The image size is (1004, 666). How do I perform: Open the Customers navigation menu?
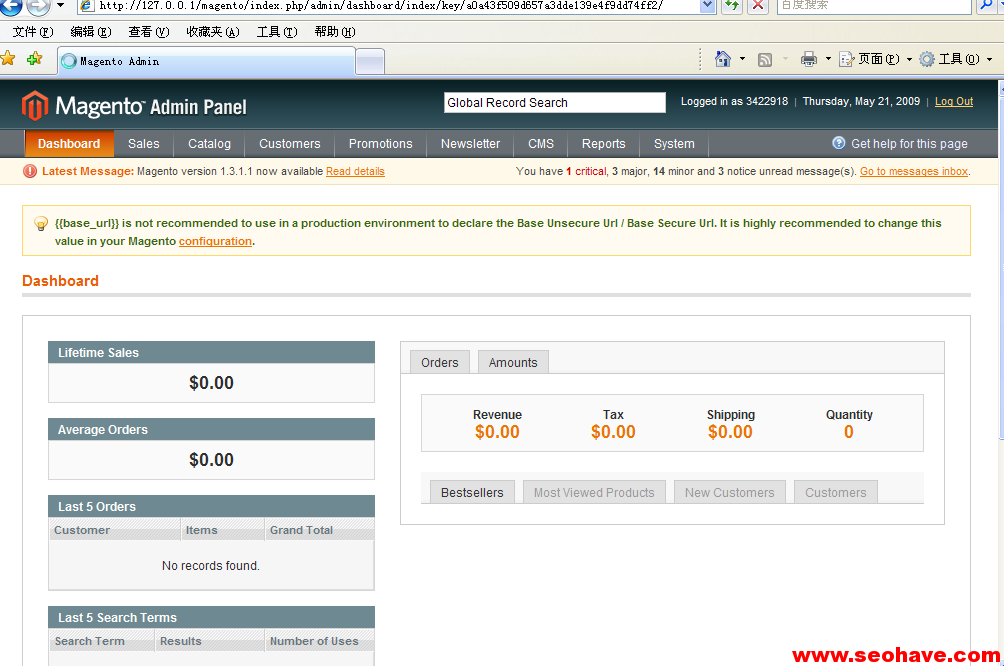(289, 143)
